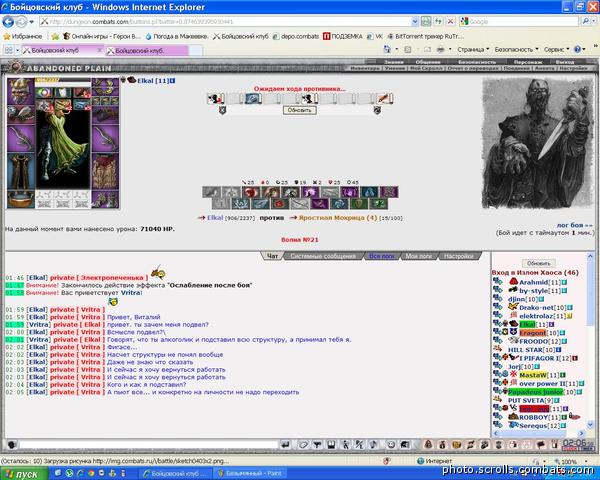Switch to Системные сообщения tab
This screenshot has height=480, width=600.
pos(323,256)
